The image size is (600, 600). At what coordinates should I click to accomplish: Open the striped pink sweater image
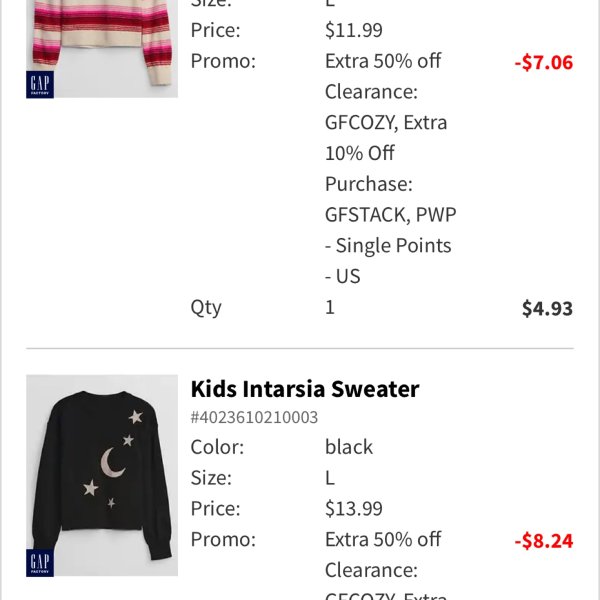(102, 49)
